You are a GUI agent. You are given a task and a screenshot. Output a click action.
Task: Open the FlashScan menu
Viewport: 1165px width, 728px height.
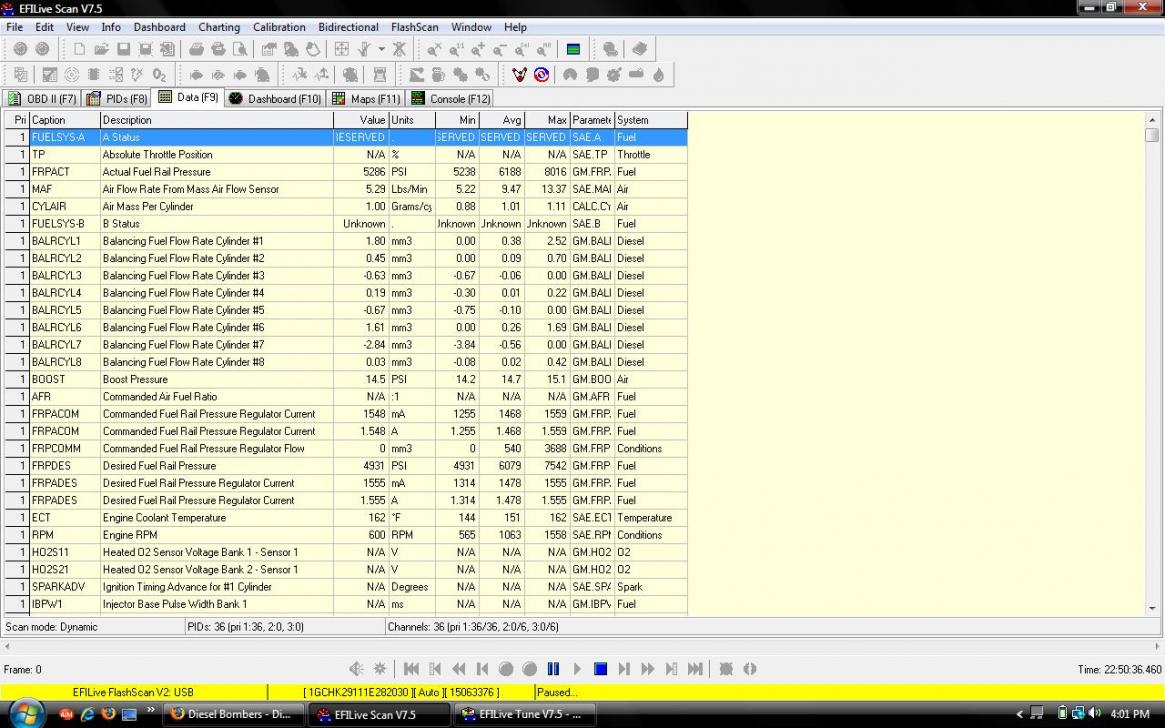[x=414, y=27]
